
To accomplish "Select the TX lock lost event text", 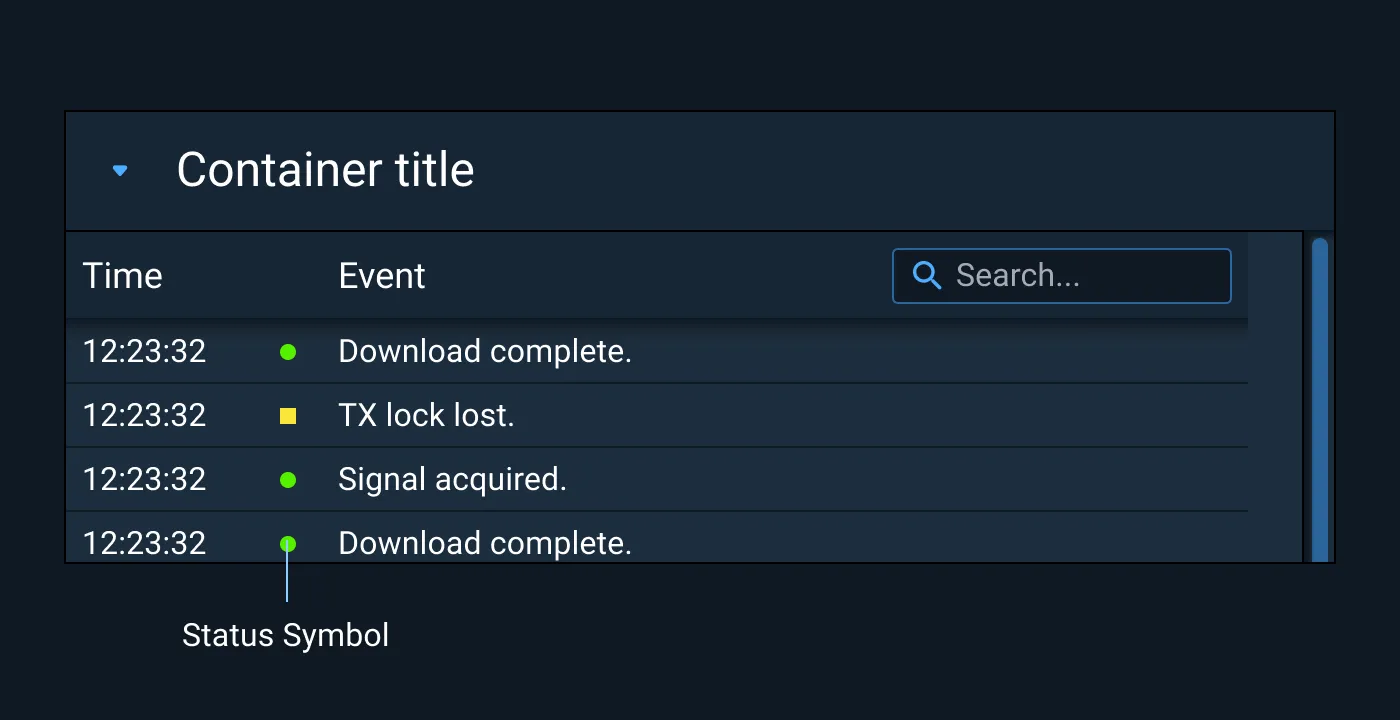I will pos(426,416).
